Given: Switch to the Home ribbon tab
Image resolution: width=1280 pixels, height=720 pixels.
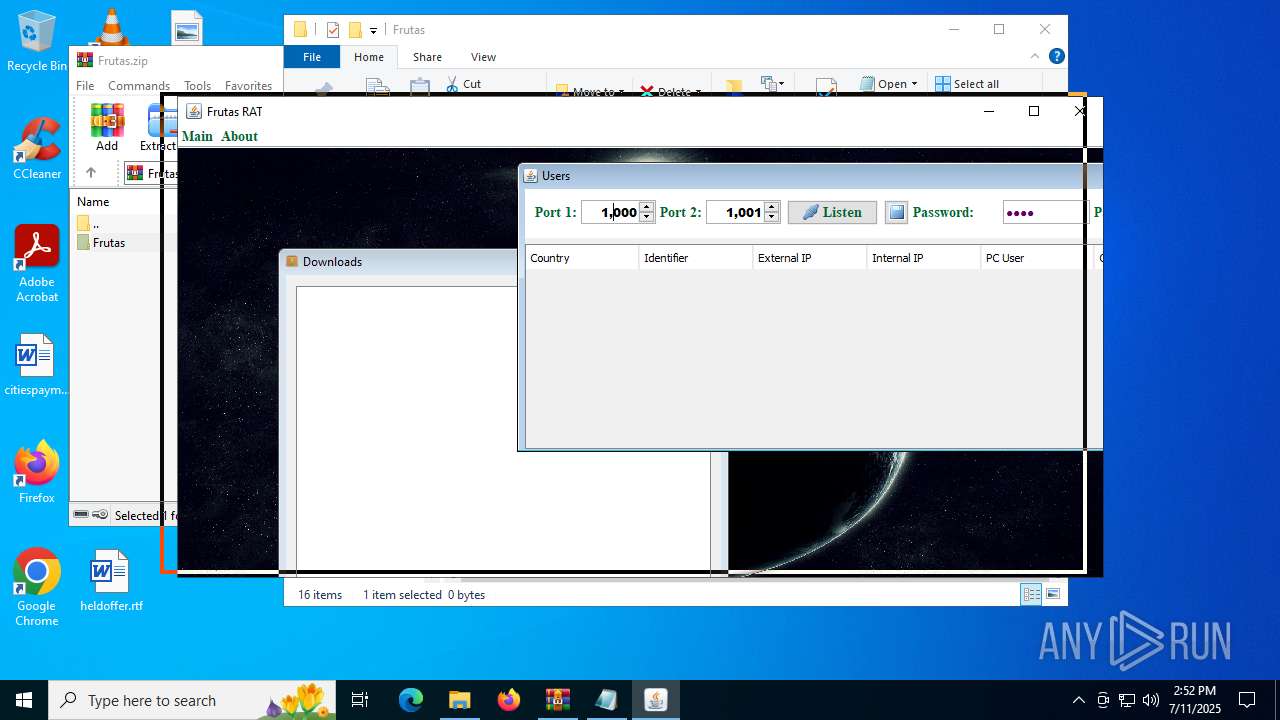Looking at the screenshot, I should (x=369, y=57).
